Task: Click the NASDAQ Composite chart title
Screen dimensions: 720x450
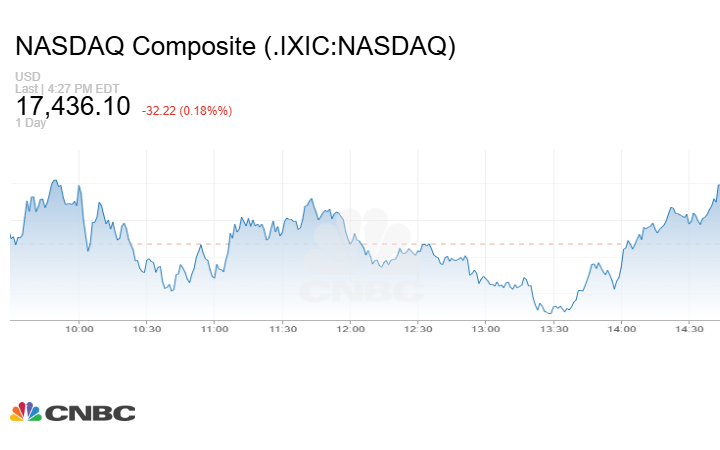Action: point(235,47)
